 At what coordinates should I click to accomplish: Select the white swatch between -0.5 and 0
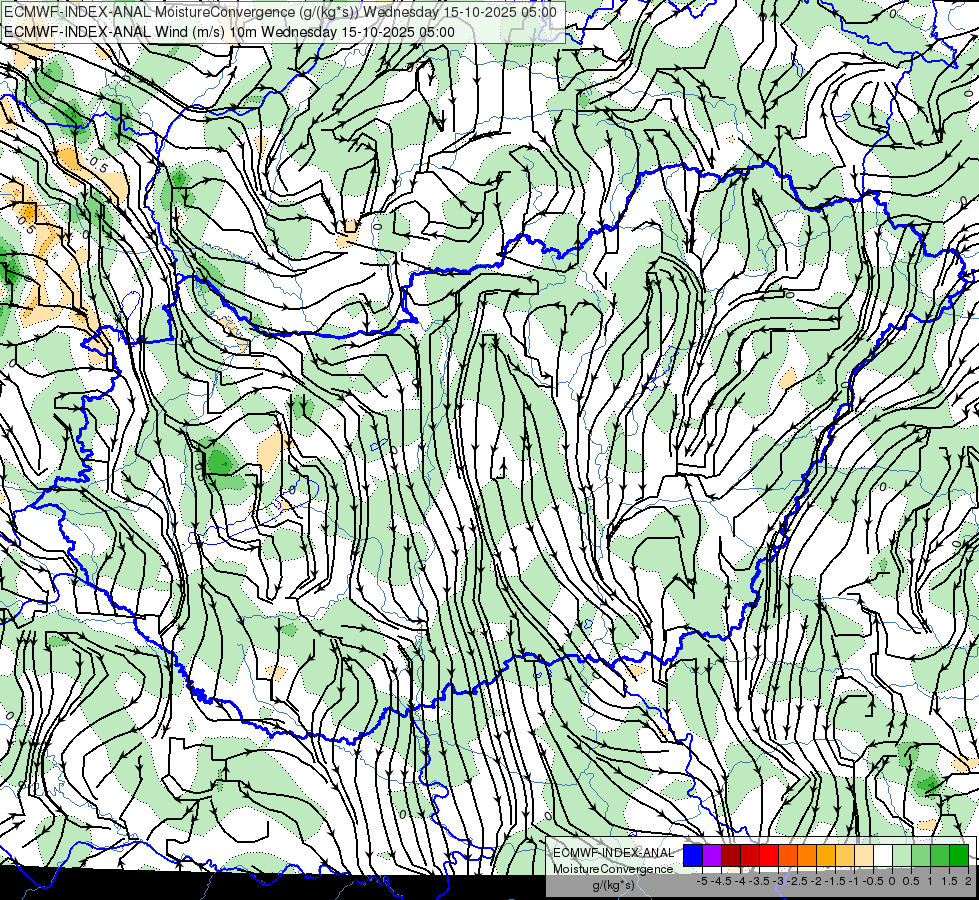tap(883, 855)
